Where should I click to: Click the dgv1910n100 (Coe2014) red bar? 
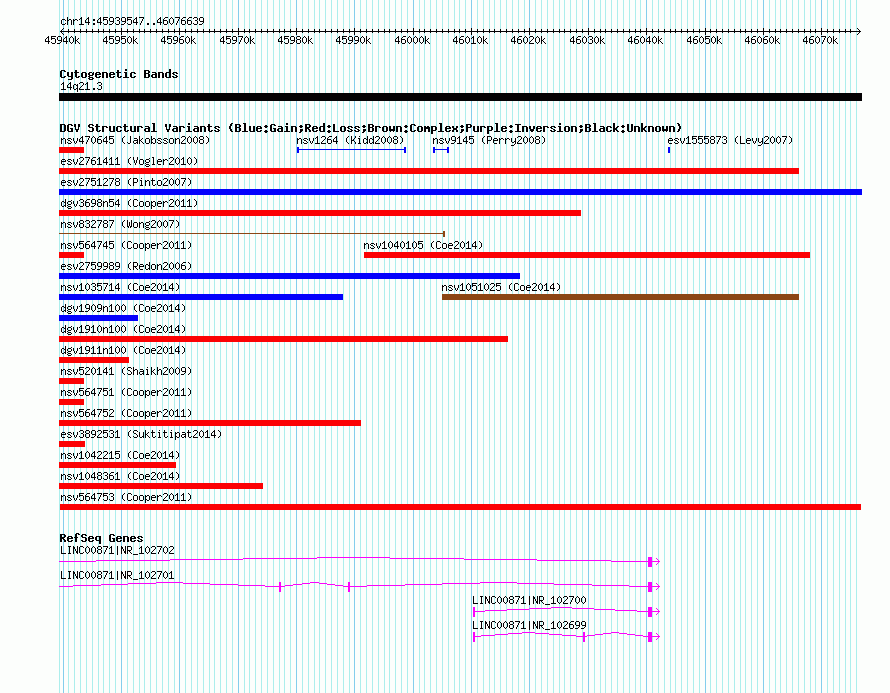point(283,339)
